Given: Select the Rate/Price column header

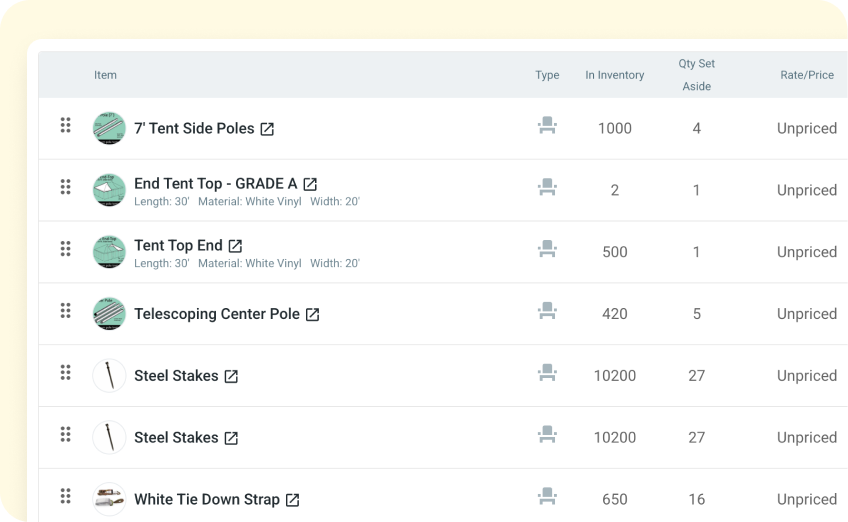Looking at the screenshot, I should [806, 75].
